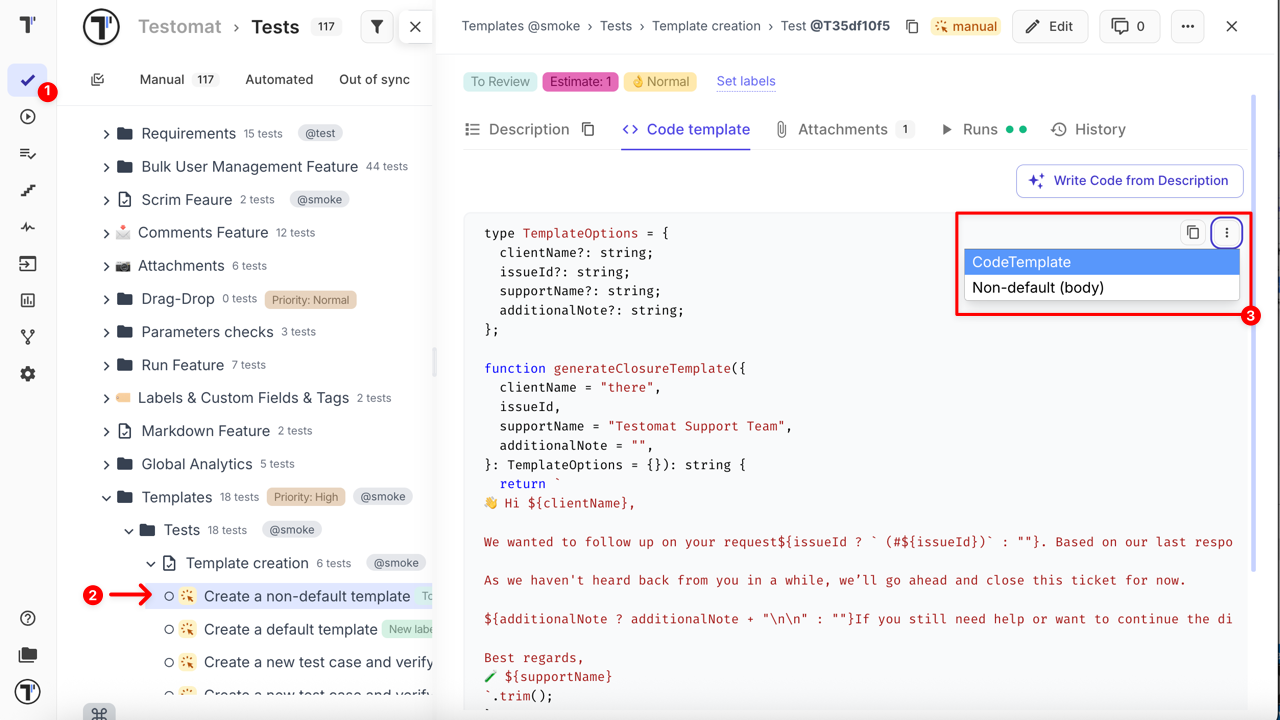Viewport: 1280px width, 720px height.
Task: Select the Runs play icon in sidebar
Action: [x=27, y=116]
